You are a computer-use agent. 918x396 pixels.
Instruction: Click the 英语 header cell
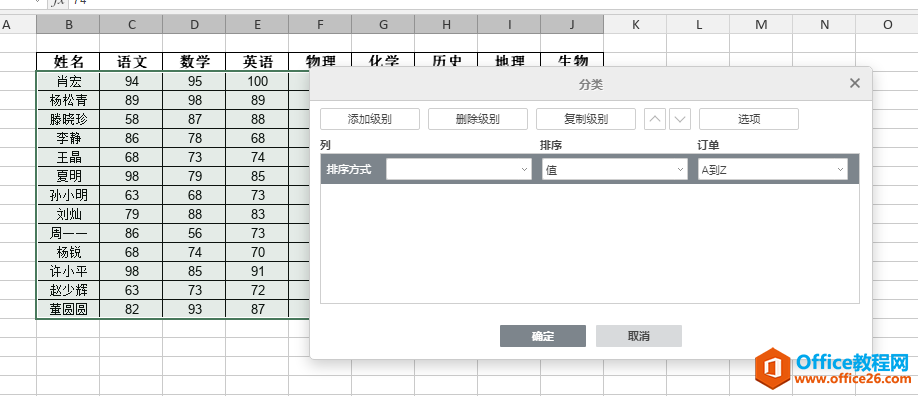tap(258, 62)
